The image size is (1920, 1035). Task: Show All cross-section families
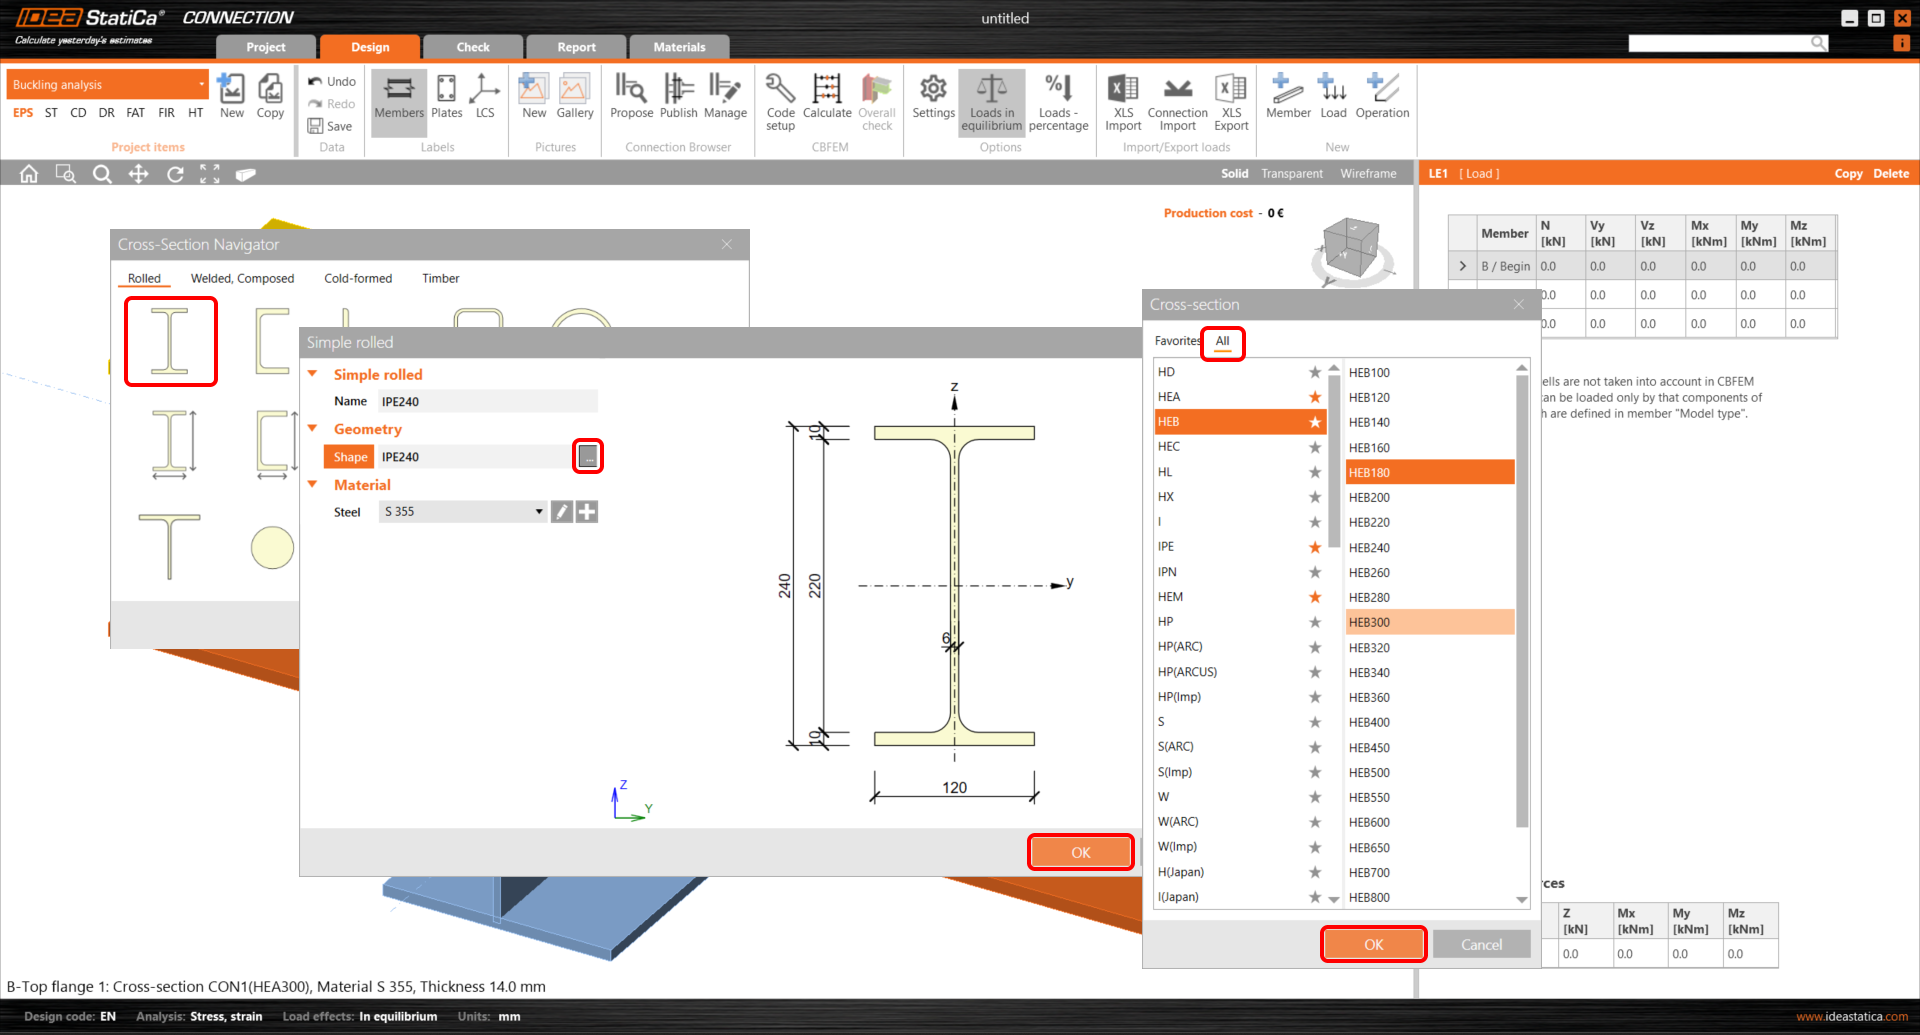pos(1222,341)
